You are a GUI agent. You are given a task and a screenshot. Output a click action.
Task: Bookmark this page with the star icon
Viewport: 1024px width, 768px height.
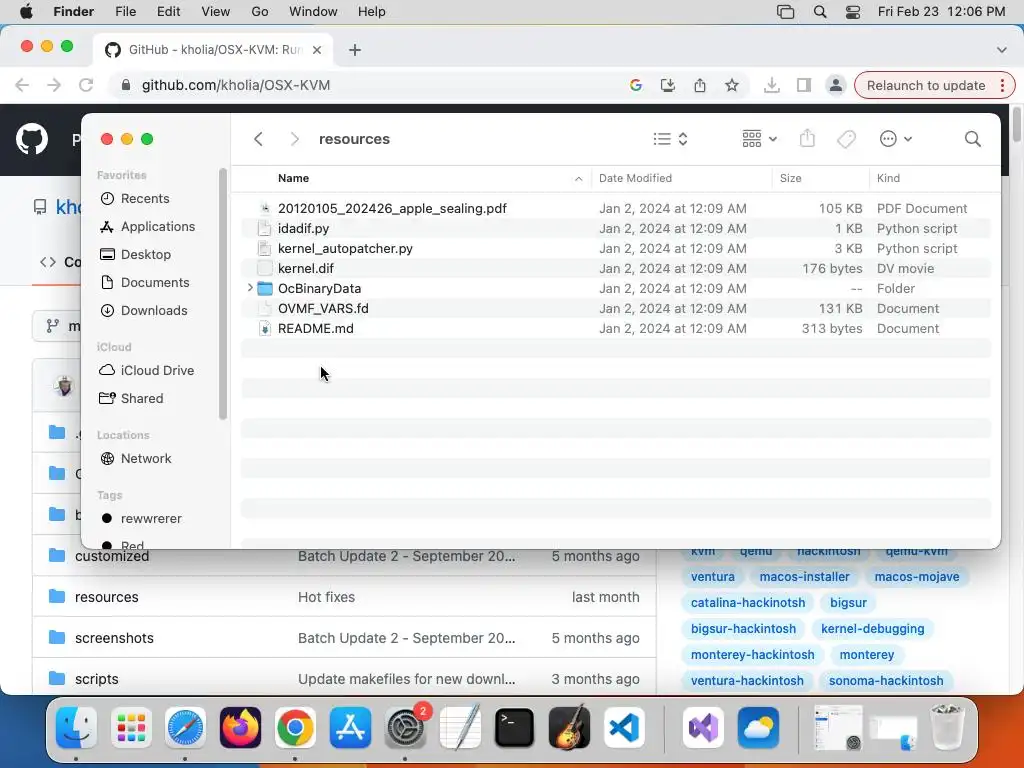pyautogui.click(x=732, y=86)
